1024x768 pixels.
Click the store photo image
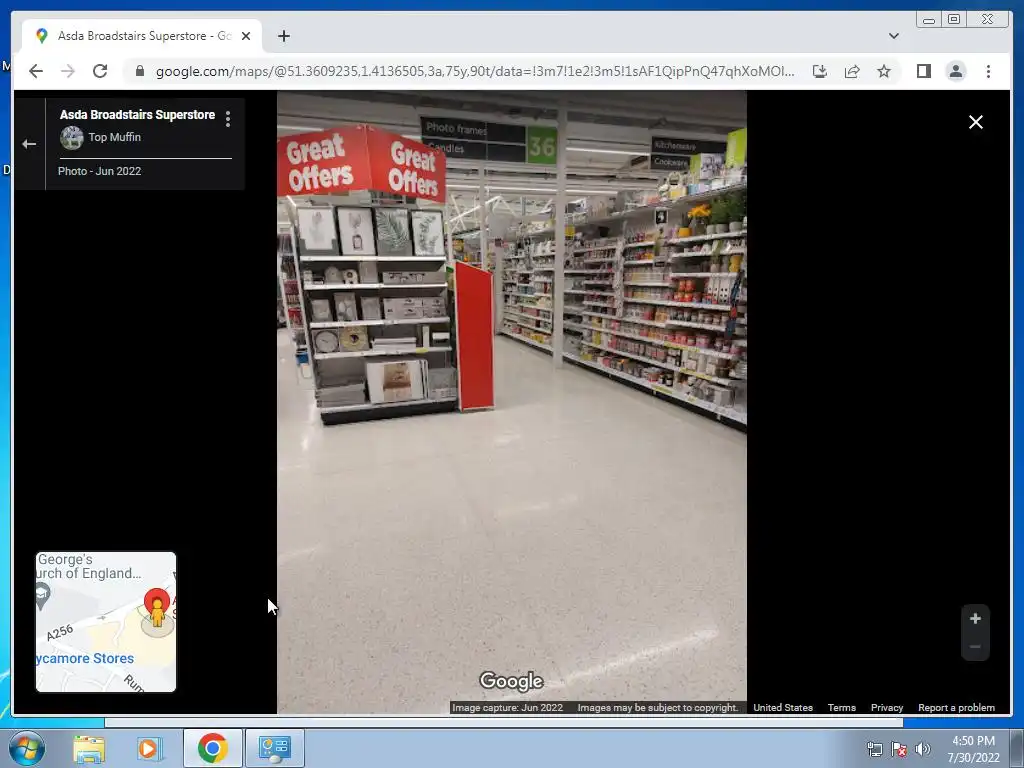coord(511,402)
